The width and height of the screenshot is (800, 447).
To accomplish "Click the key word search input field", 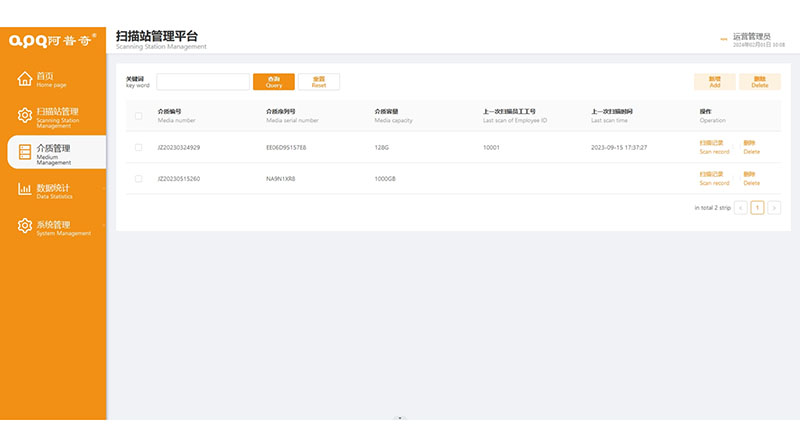I will [x=203, y=82].
